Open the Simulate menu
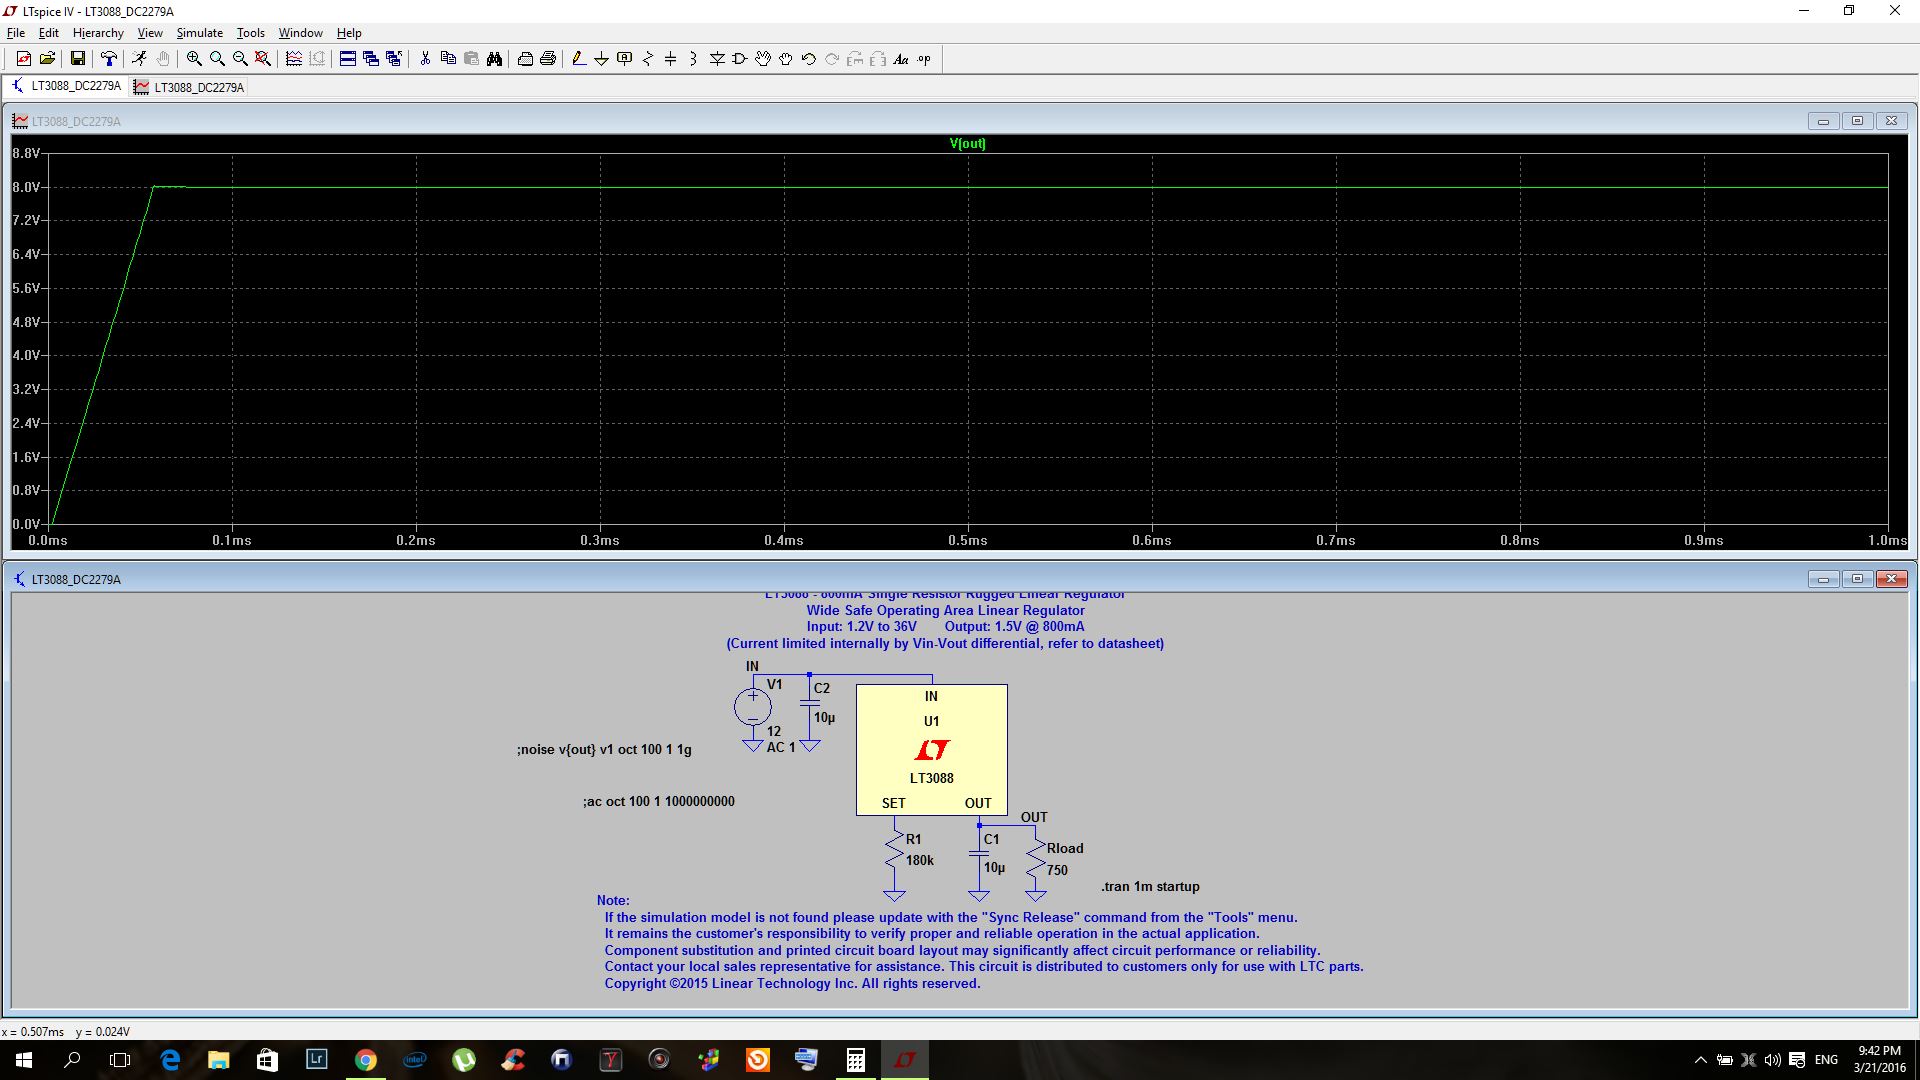 point(200,33)
